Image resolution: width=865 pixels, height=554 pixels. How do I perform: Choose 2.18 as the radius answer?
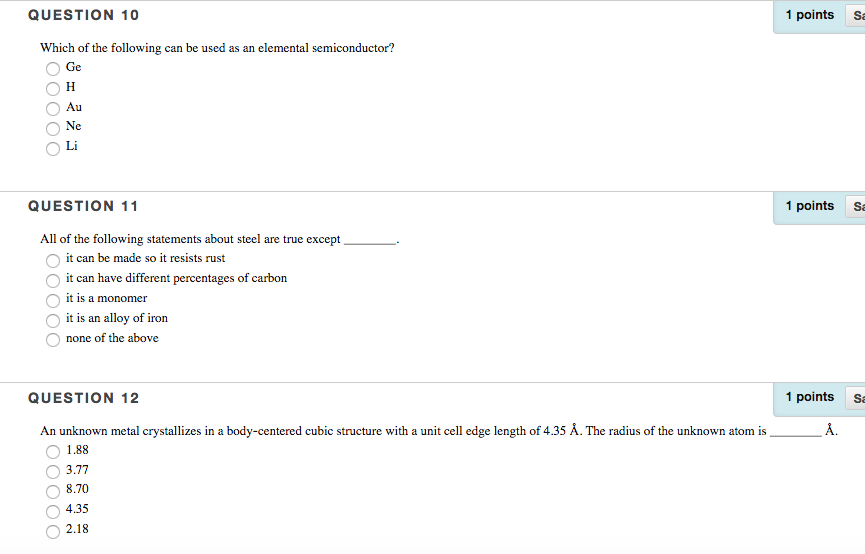point(53,531)
